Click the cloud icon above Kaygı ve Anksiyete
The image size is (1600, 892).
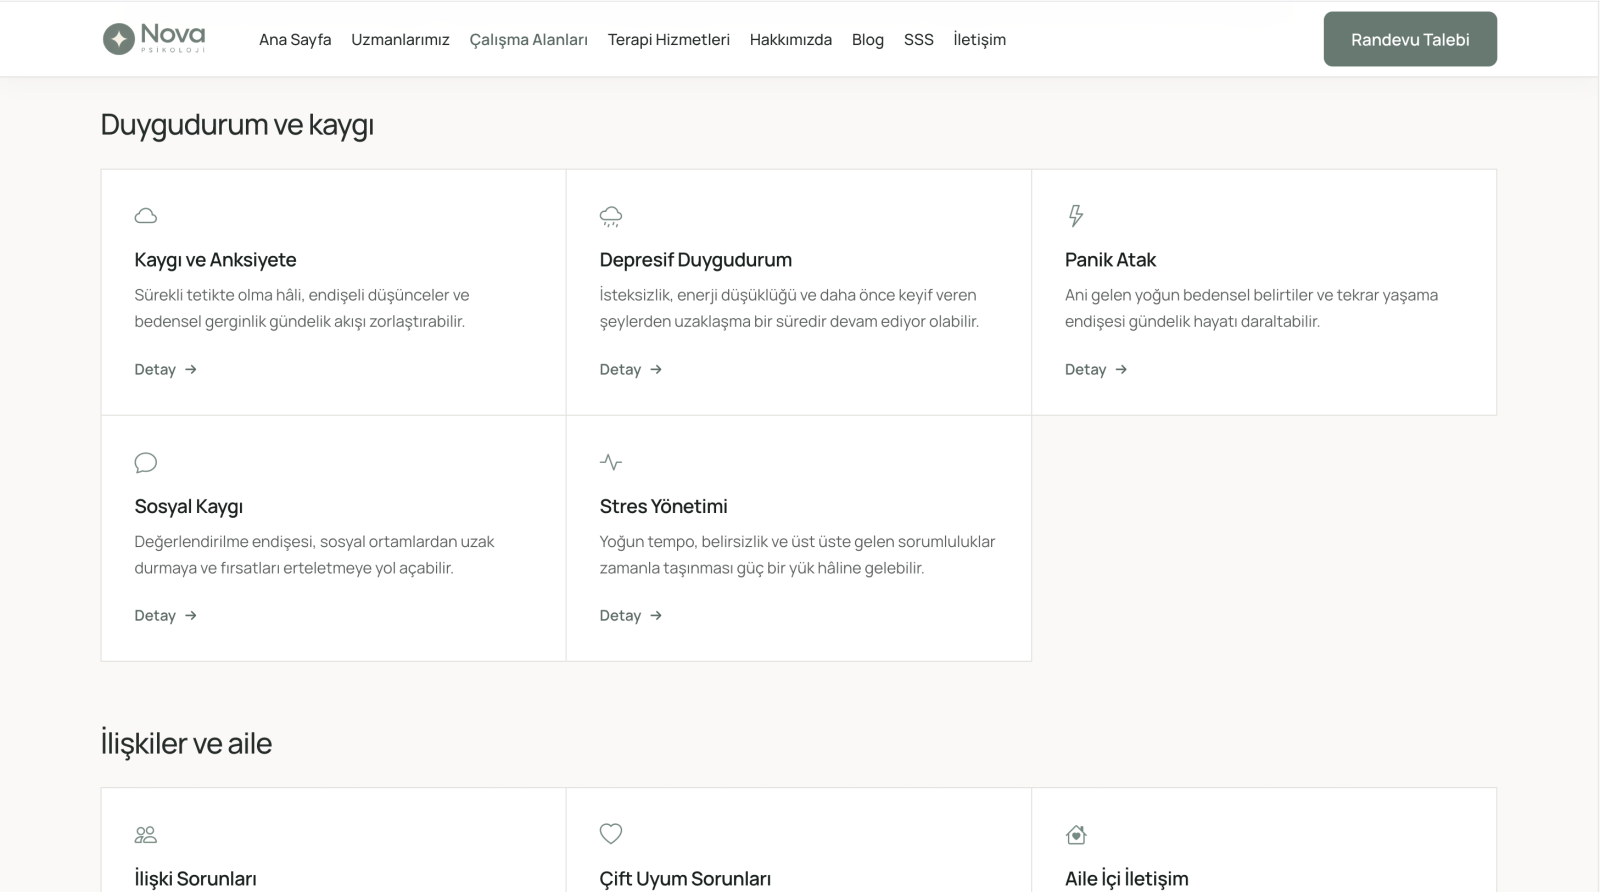tap(146, 216)
